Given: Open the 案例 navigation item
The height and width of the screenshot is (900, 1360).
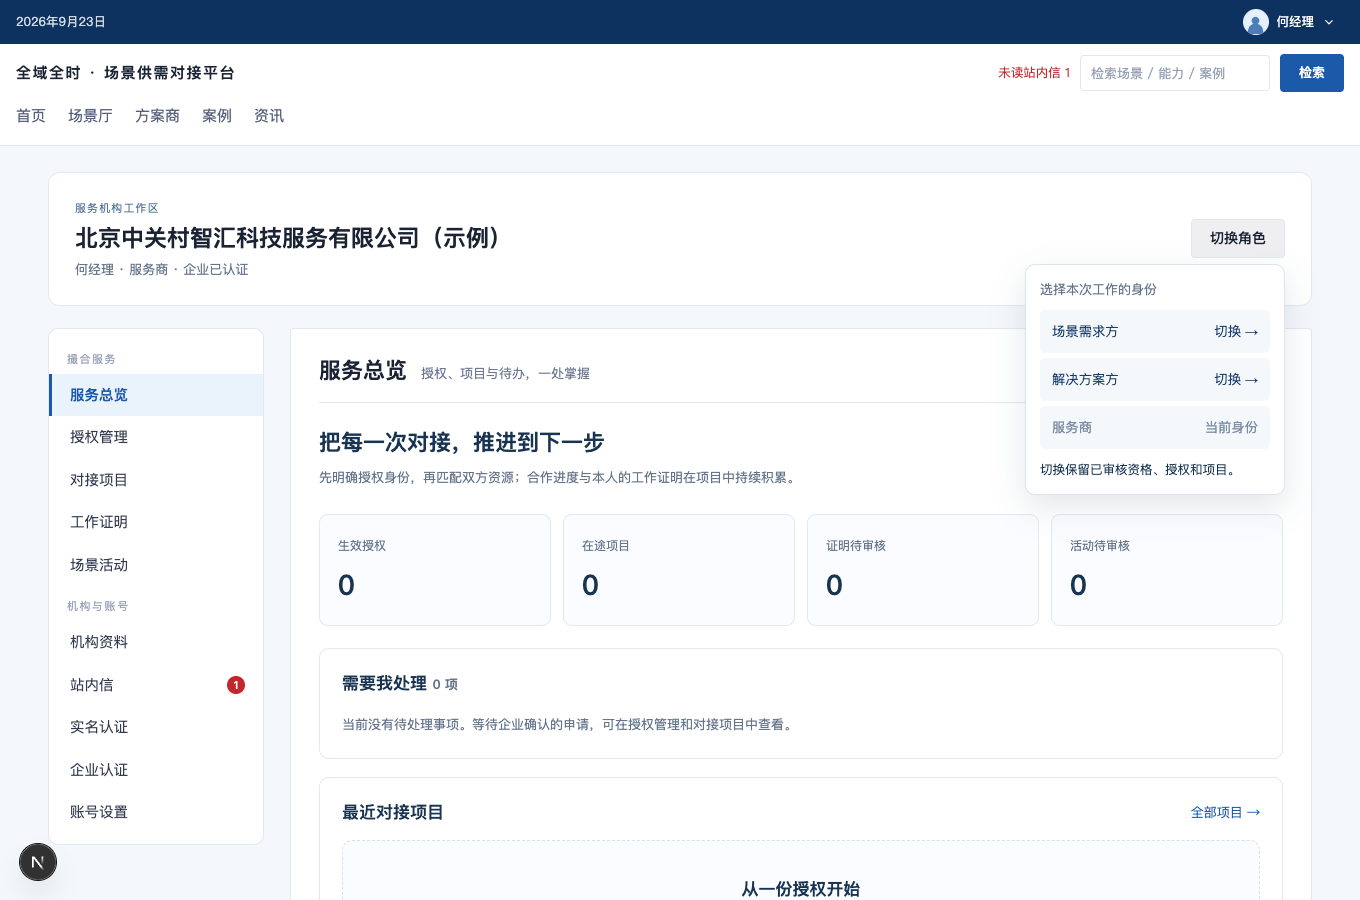Looking at the screenshot, I should pos(217,116).
